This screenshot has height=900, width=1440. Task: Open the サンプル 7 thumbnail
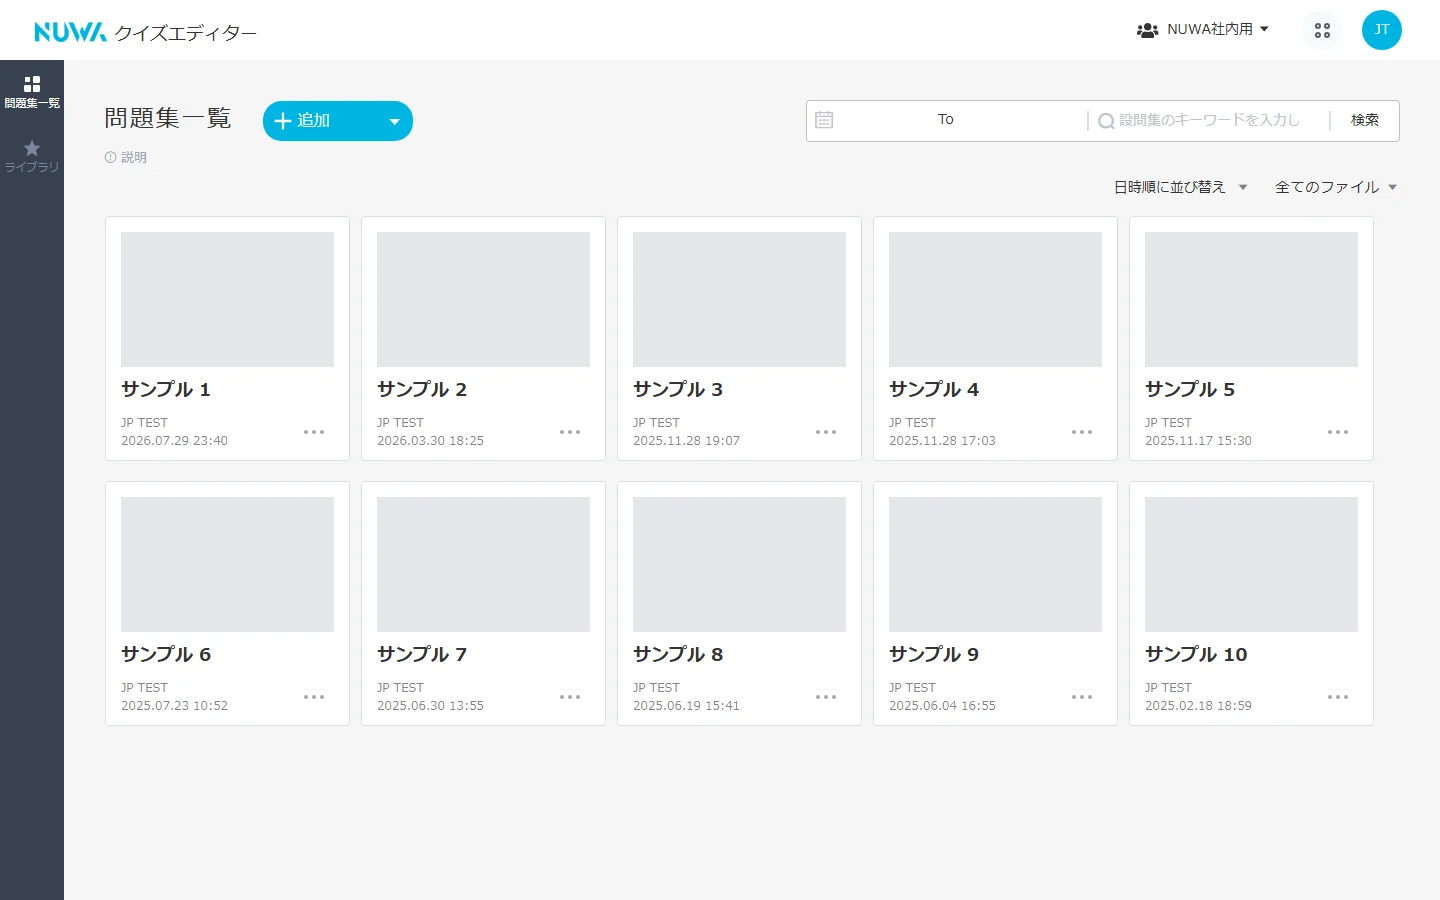coord(483,564)
